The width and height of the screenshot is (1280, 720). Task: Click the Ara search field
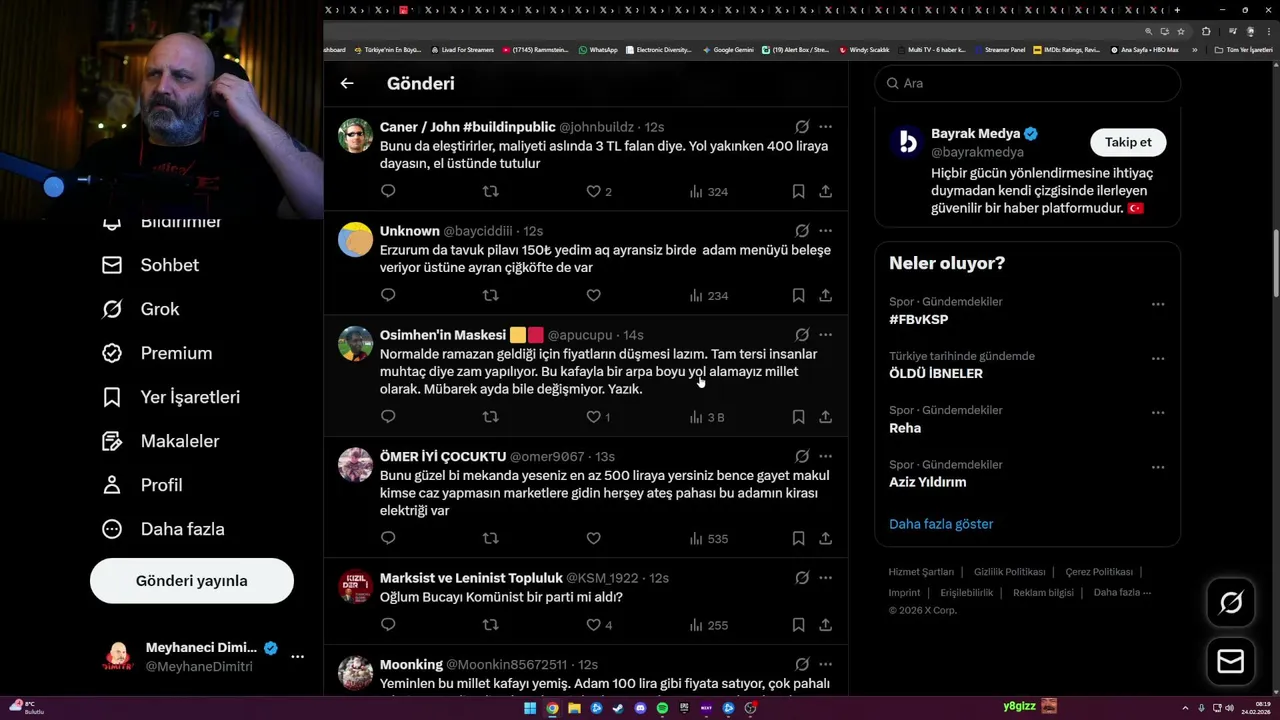pos(1028,83)
